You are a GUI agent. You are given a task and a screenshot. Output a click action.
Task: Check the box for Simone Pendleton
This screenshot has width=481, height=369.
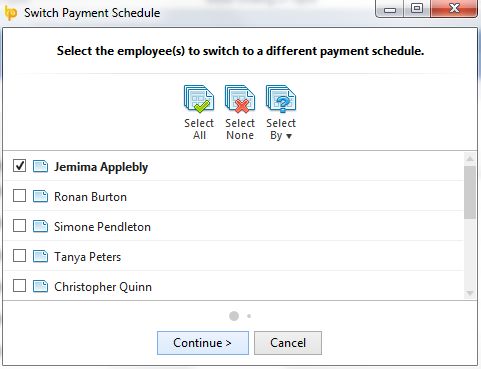click(x=19, y=226)
